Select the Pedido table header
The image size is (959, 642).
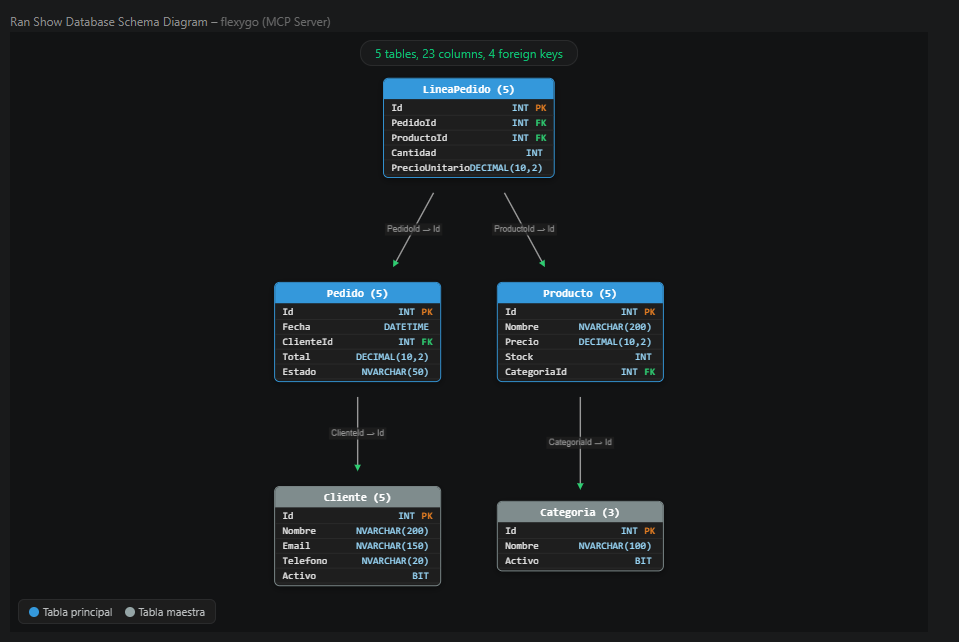pos(357,293)
